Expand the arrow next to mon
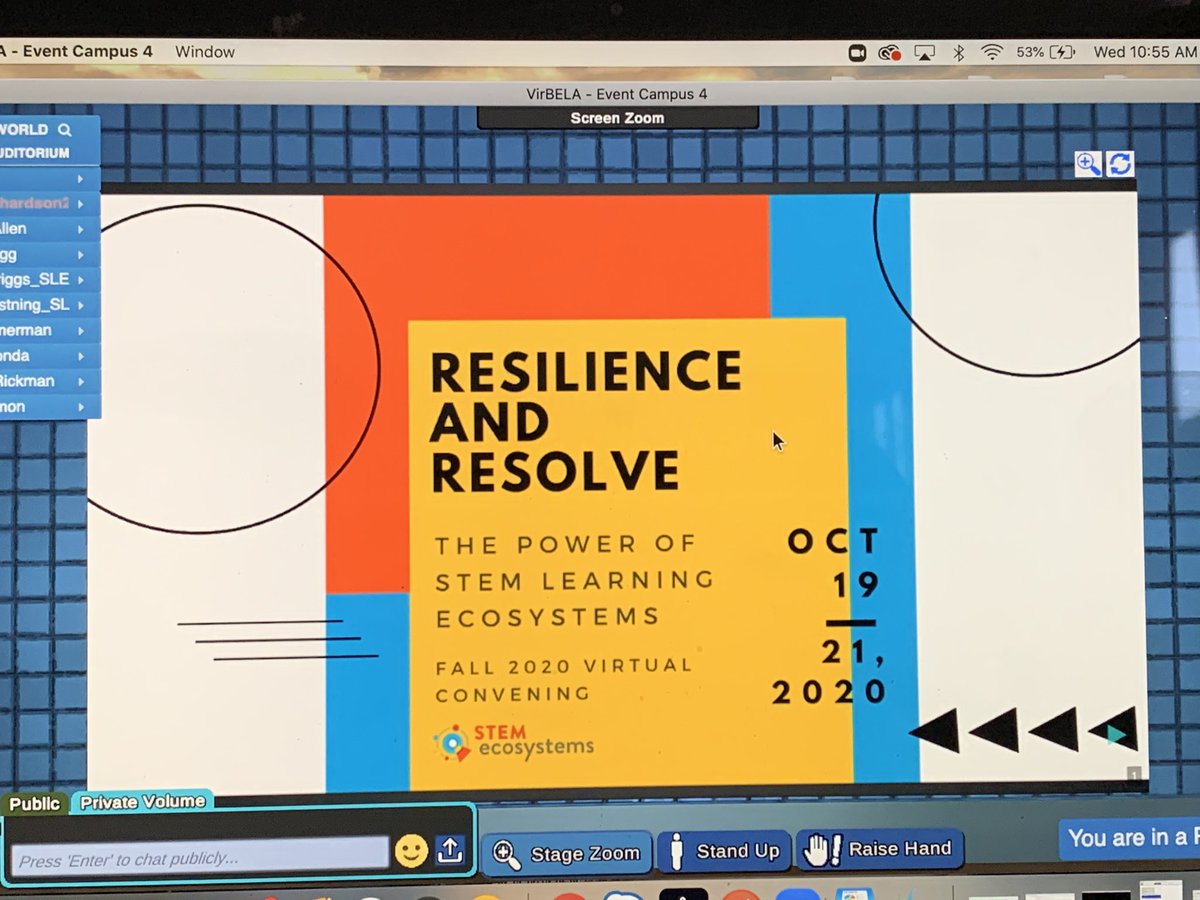1200x900 pixels. [80, 407]
